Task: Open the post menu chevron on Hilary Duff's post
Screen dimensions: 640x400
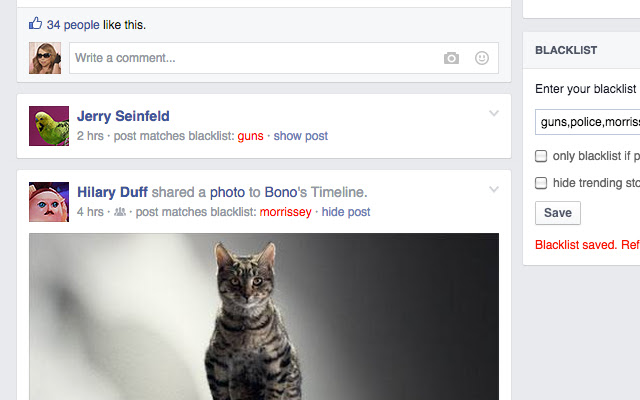Action: [494, 189]
